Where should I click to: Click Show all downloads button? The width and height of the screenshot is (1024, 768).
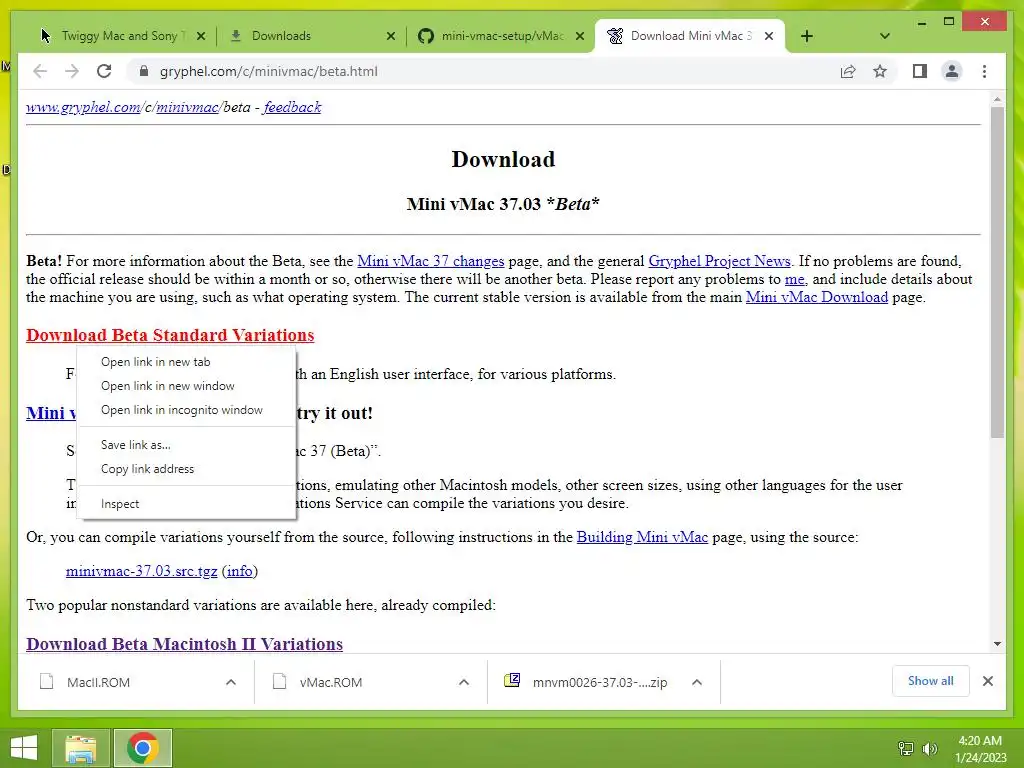930,681
